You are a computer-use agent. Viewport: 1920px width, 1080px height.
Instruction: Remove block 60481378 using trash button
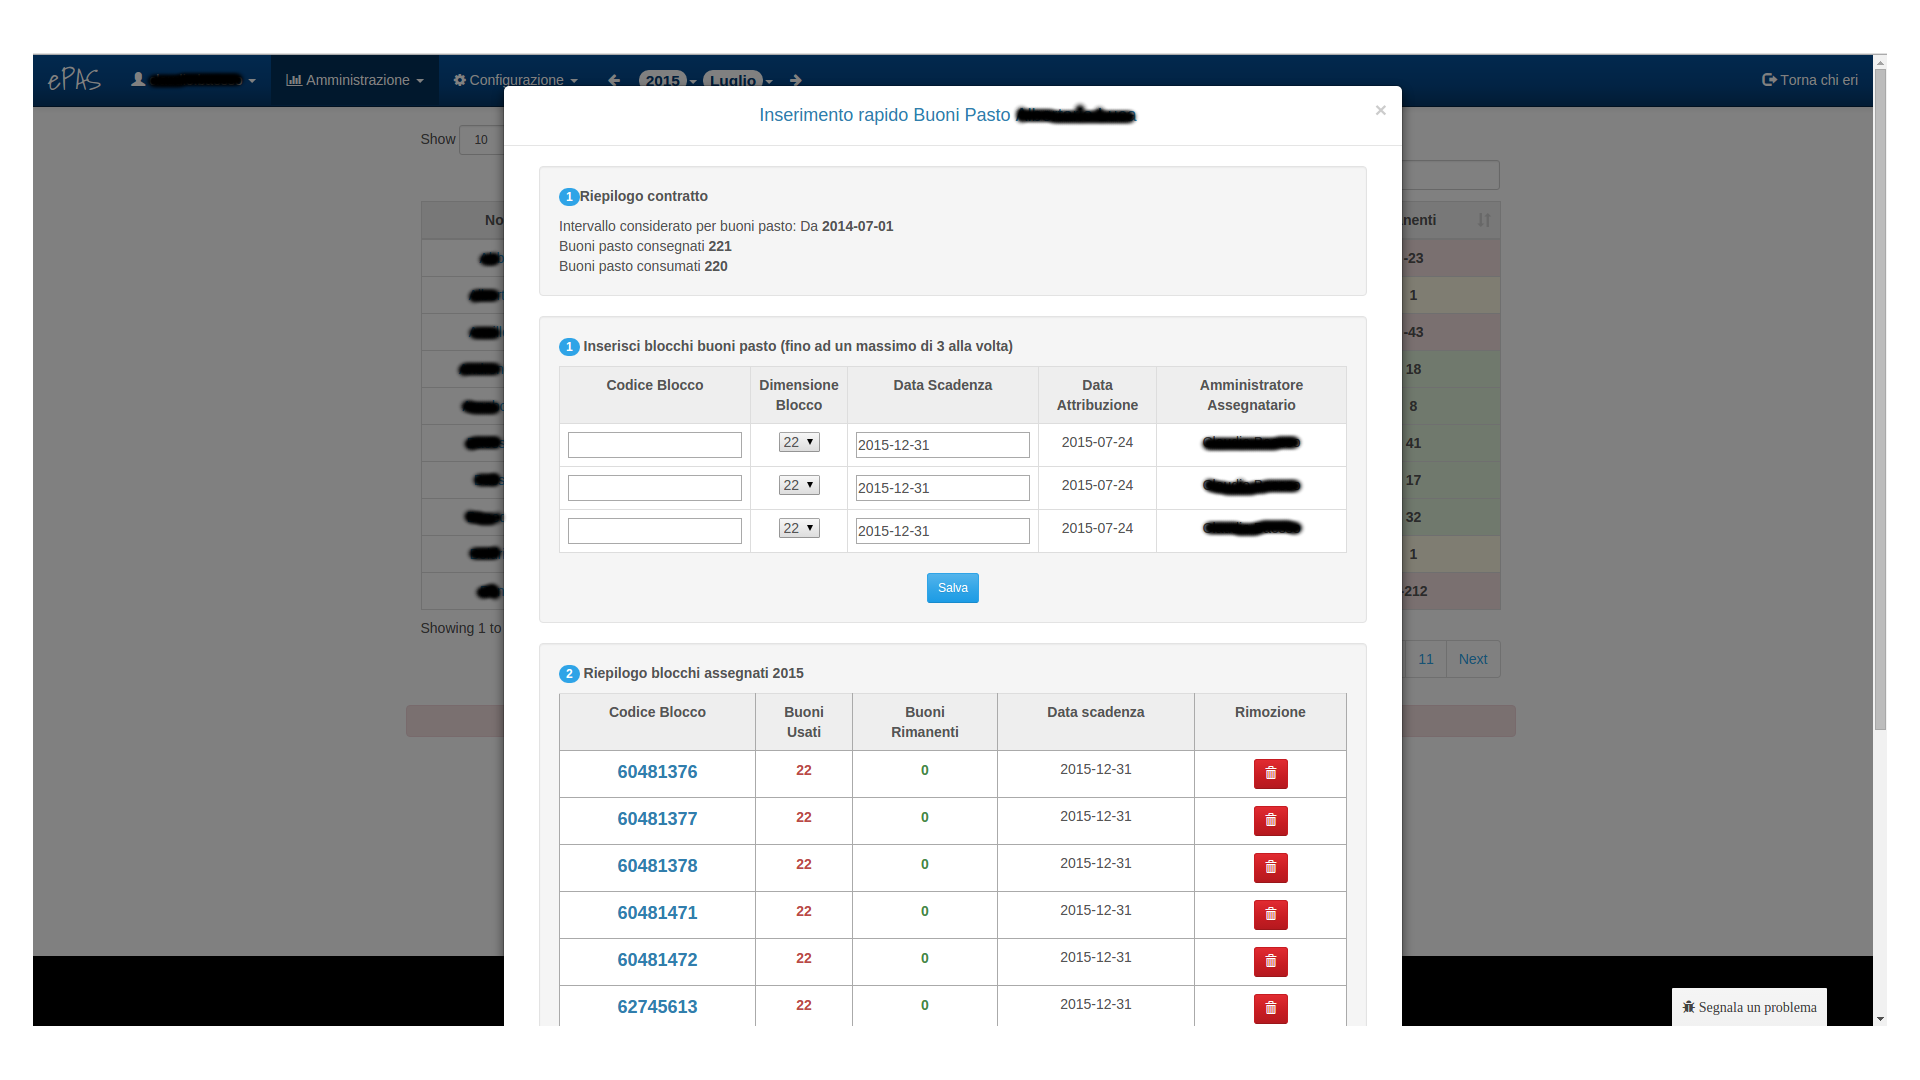click(1270, 867)
